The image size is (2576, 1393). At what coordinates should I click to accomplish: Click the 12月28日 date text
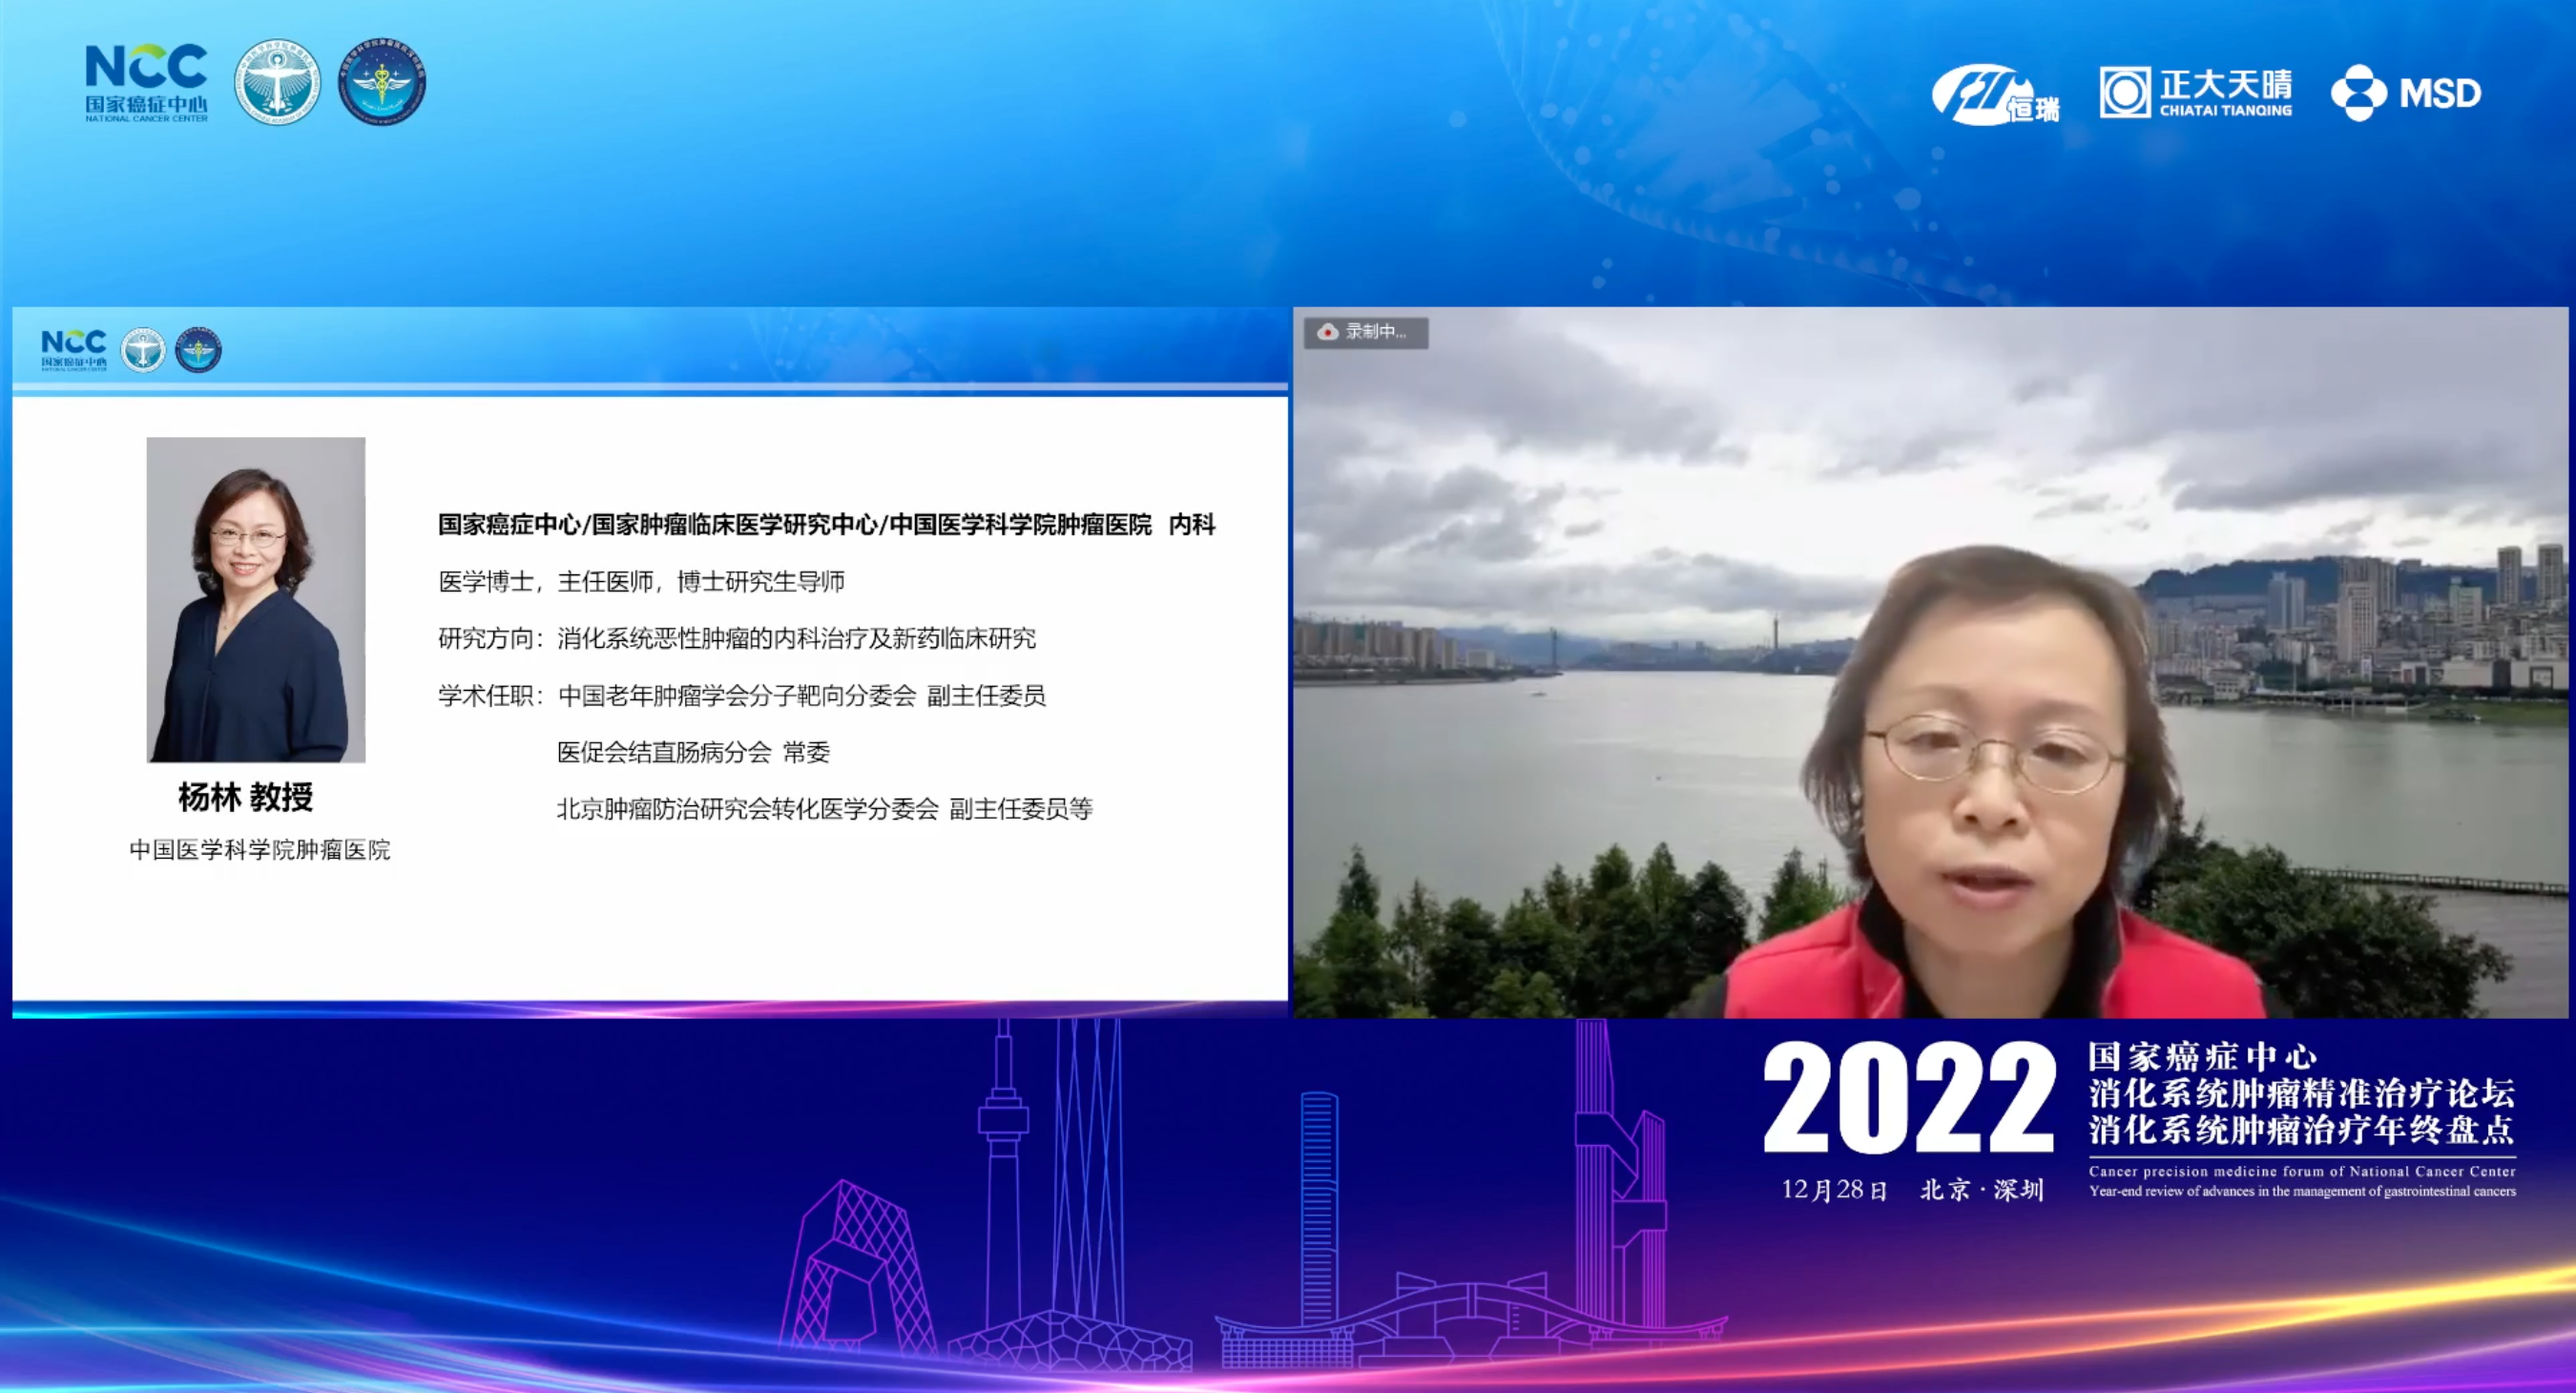click(1834, 1190)
